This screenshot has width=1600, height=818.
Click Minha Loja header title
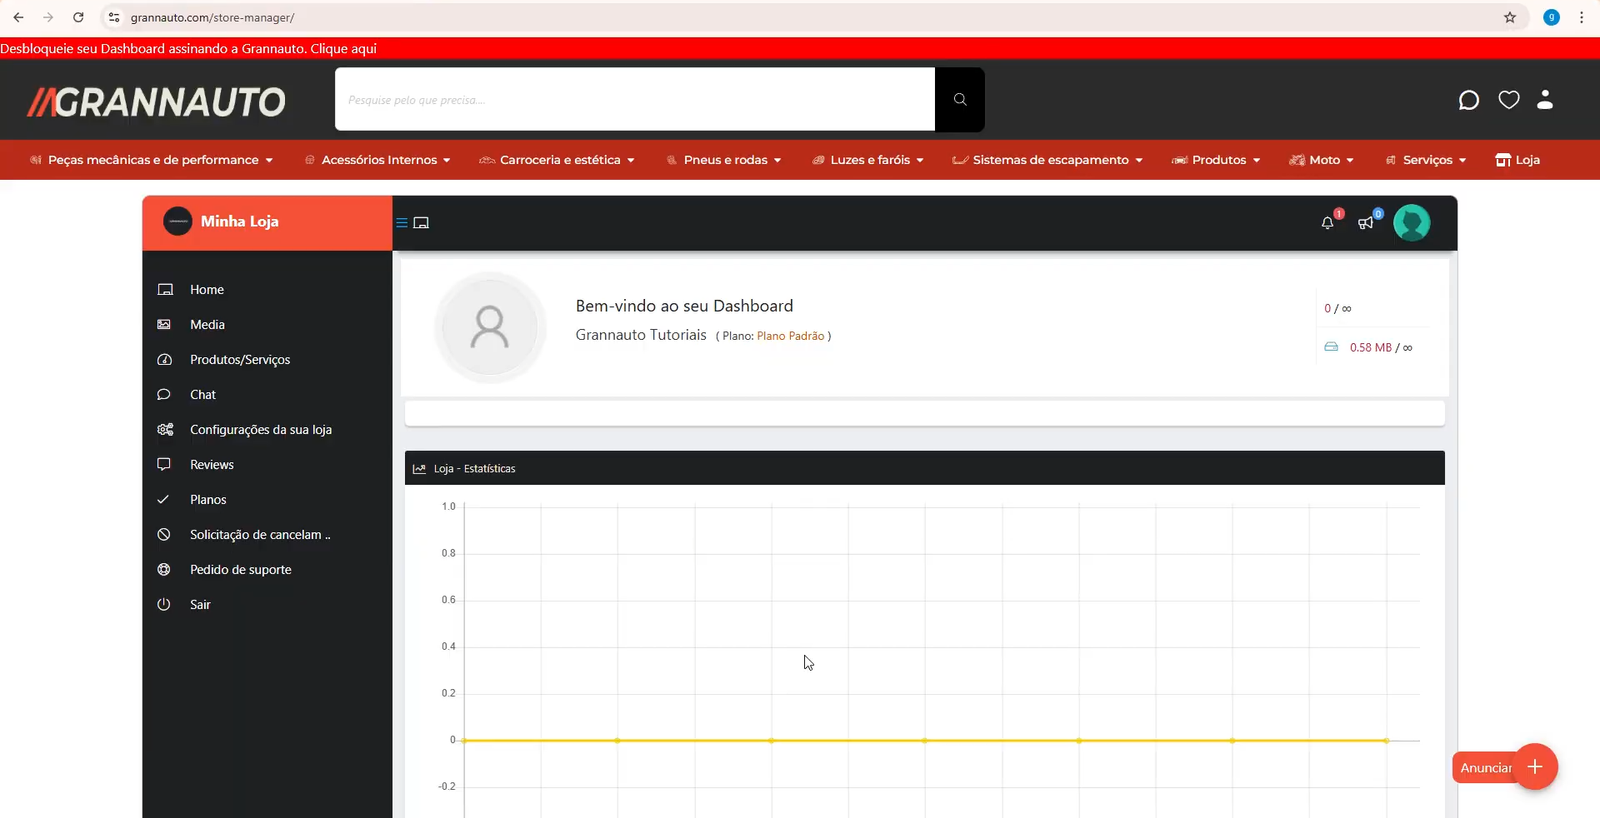[x=240, y=221]
